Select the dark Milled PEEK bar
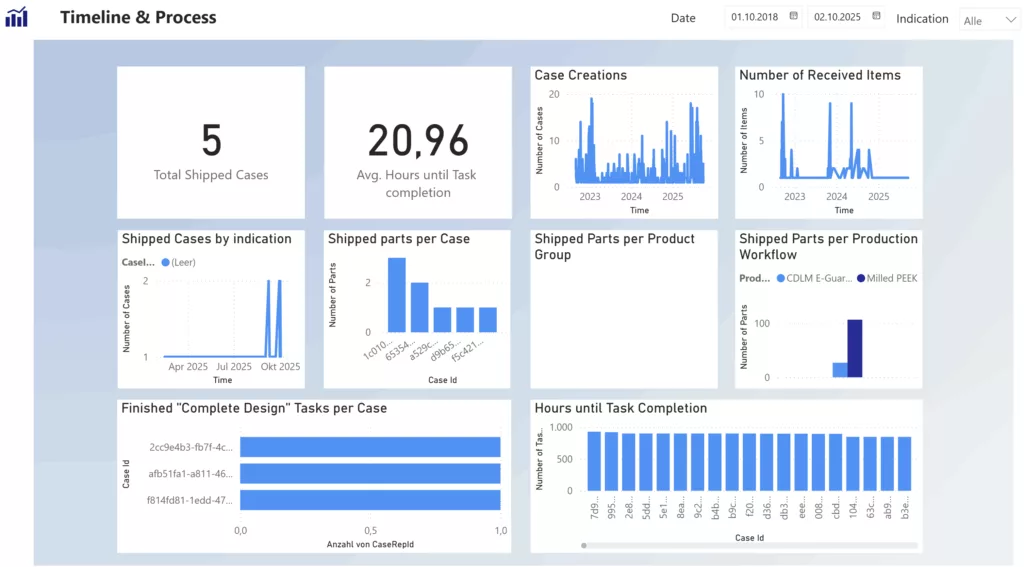 (x=855, y=348)
